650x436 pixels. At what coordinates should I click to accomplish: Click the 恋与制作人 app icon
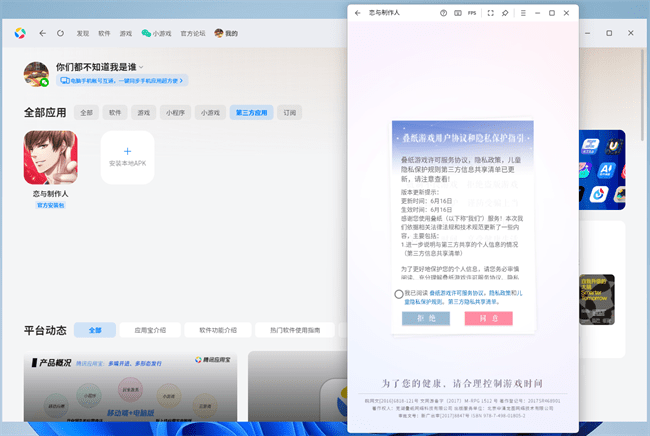tap(51, 157)
